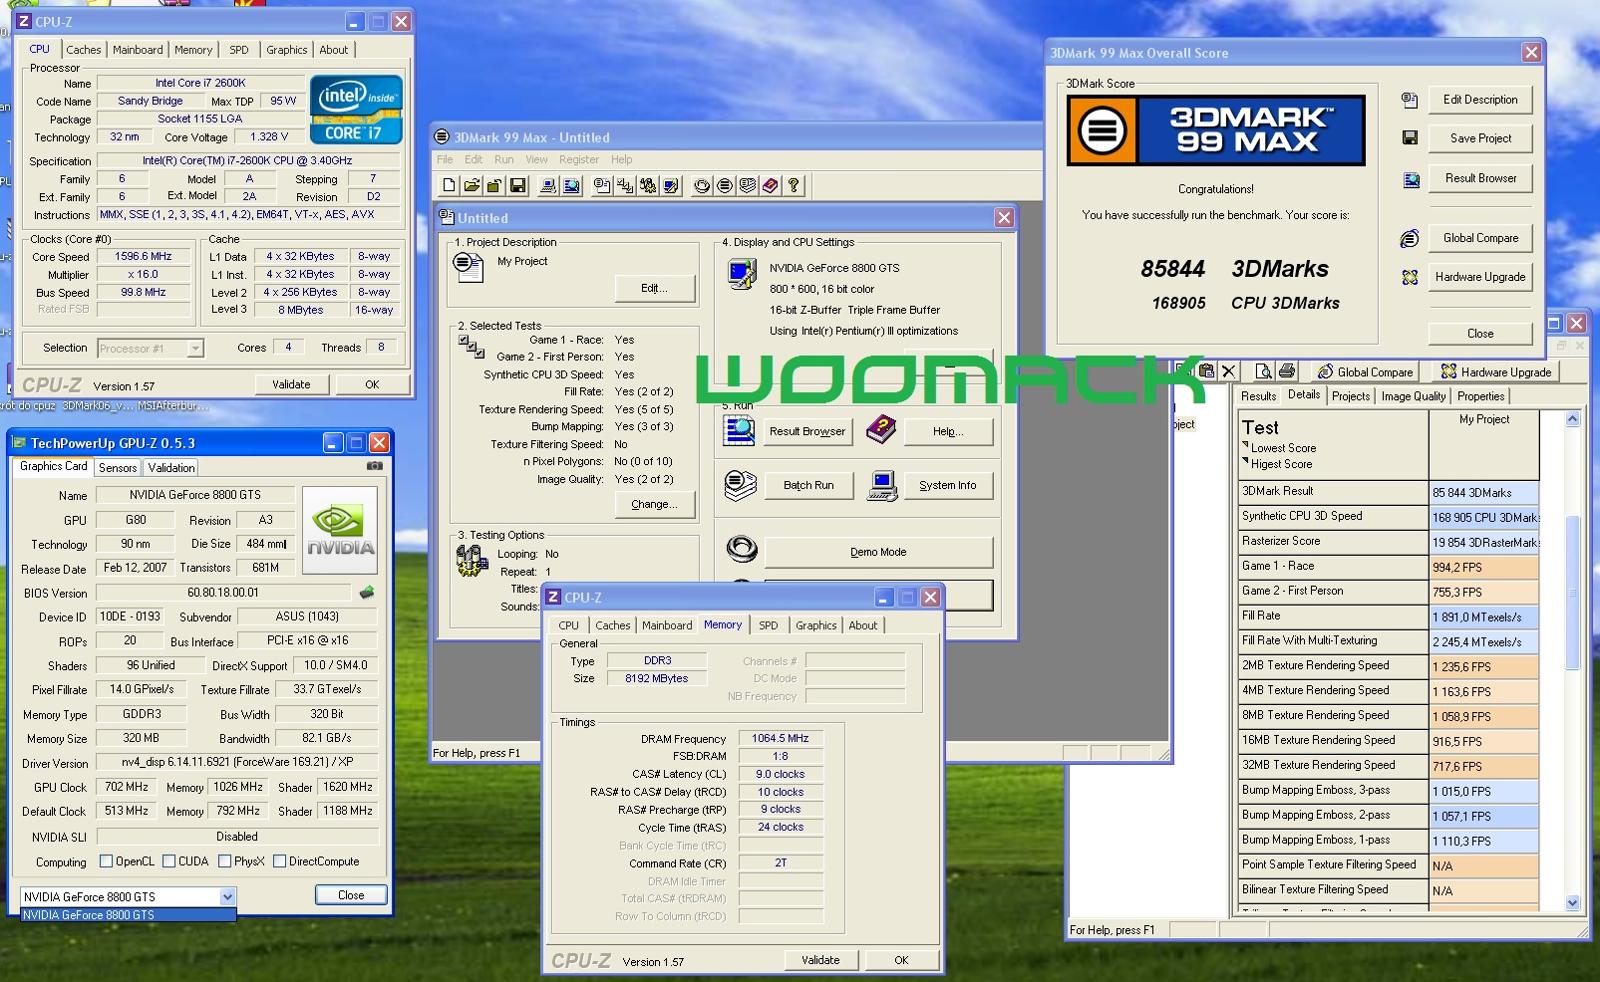1600x982 pixels.
Task: Click GPU-Z screenshot camera icon
Action: pos(375,466)
